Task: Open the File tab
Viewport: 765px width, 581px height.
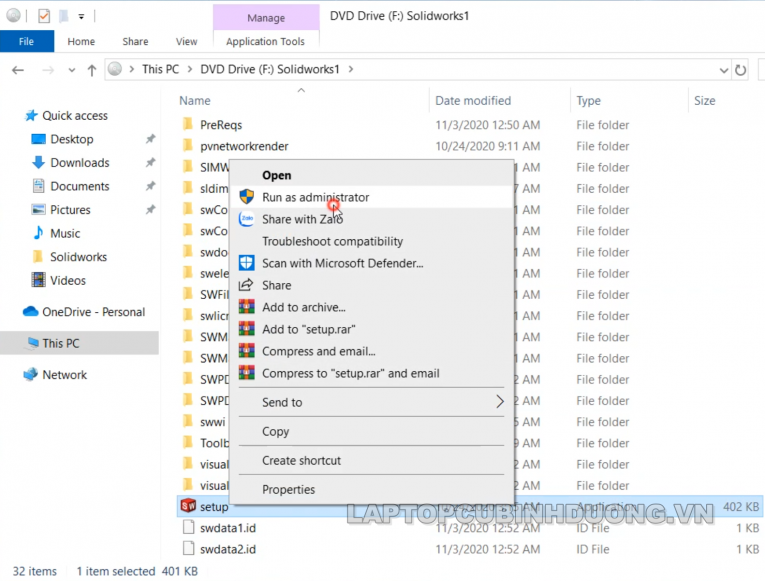Action: (x=27, y=41)
